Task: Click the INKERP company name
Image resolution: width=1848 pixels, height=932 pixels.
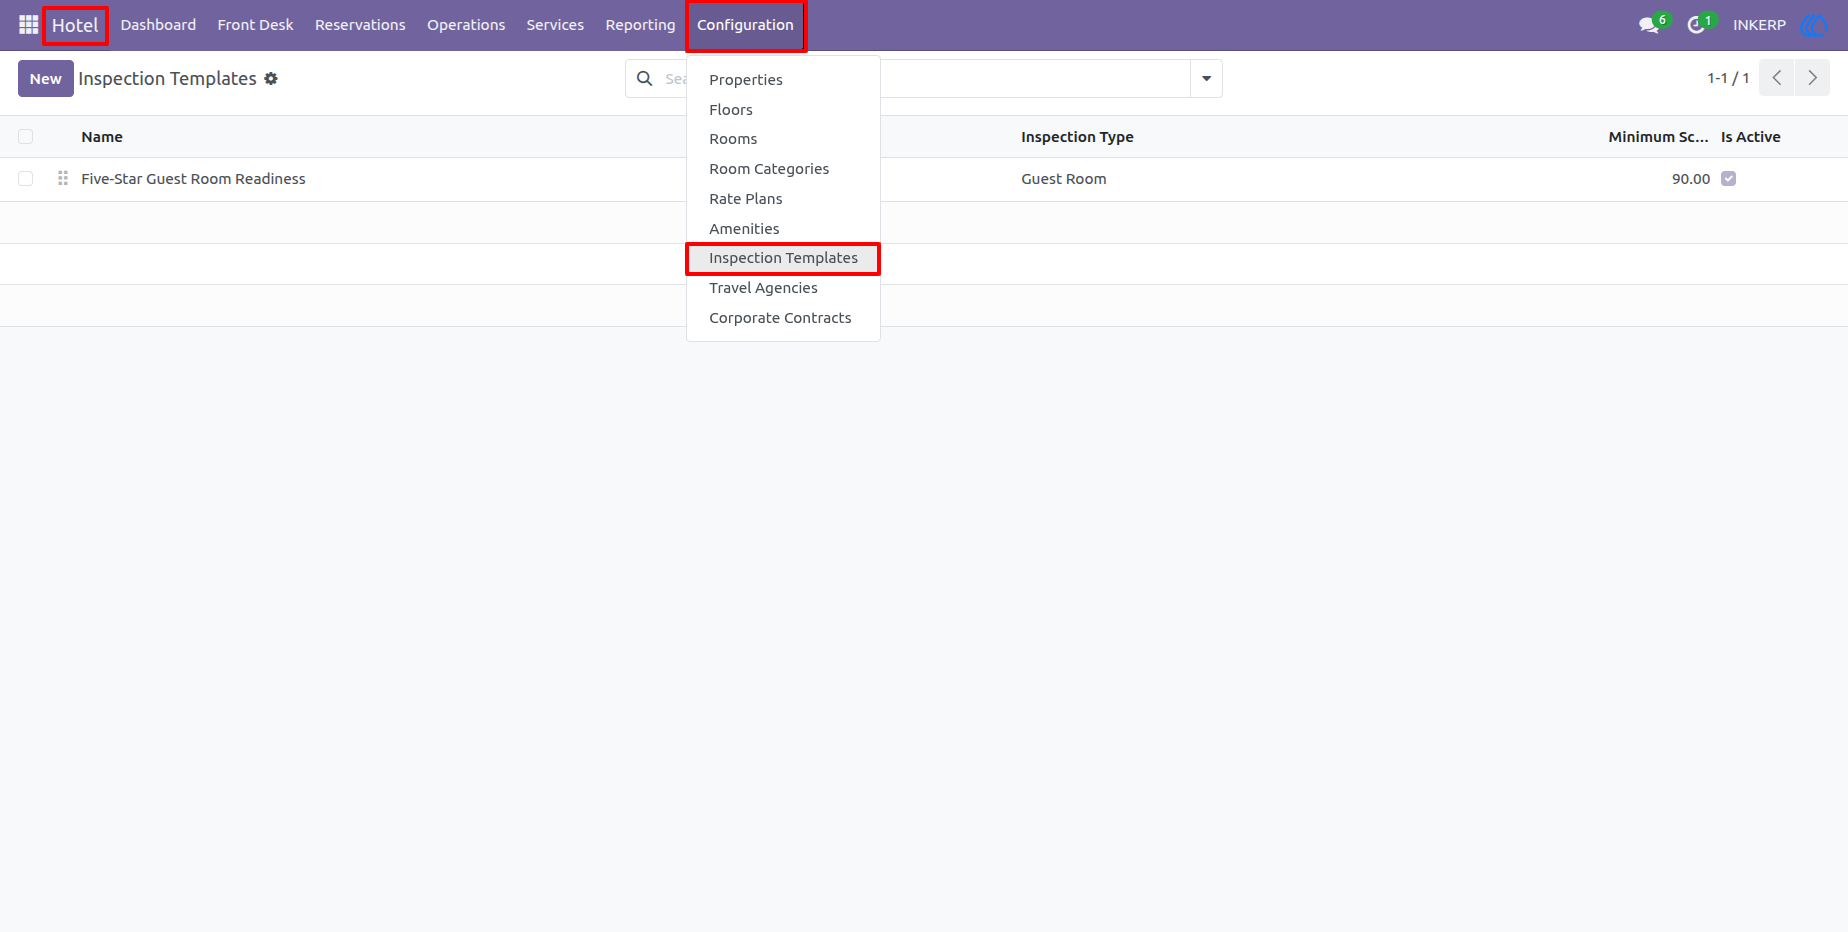Action: point(1759,25)
